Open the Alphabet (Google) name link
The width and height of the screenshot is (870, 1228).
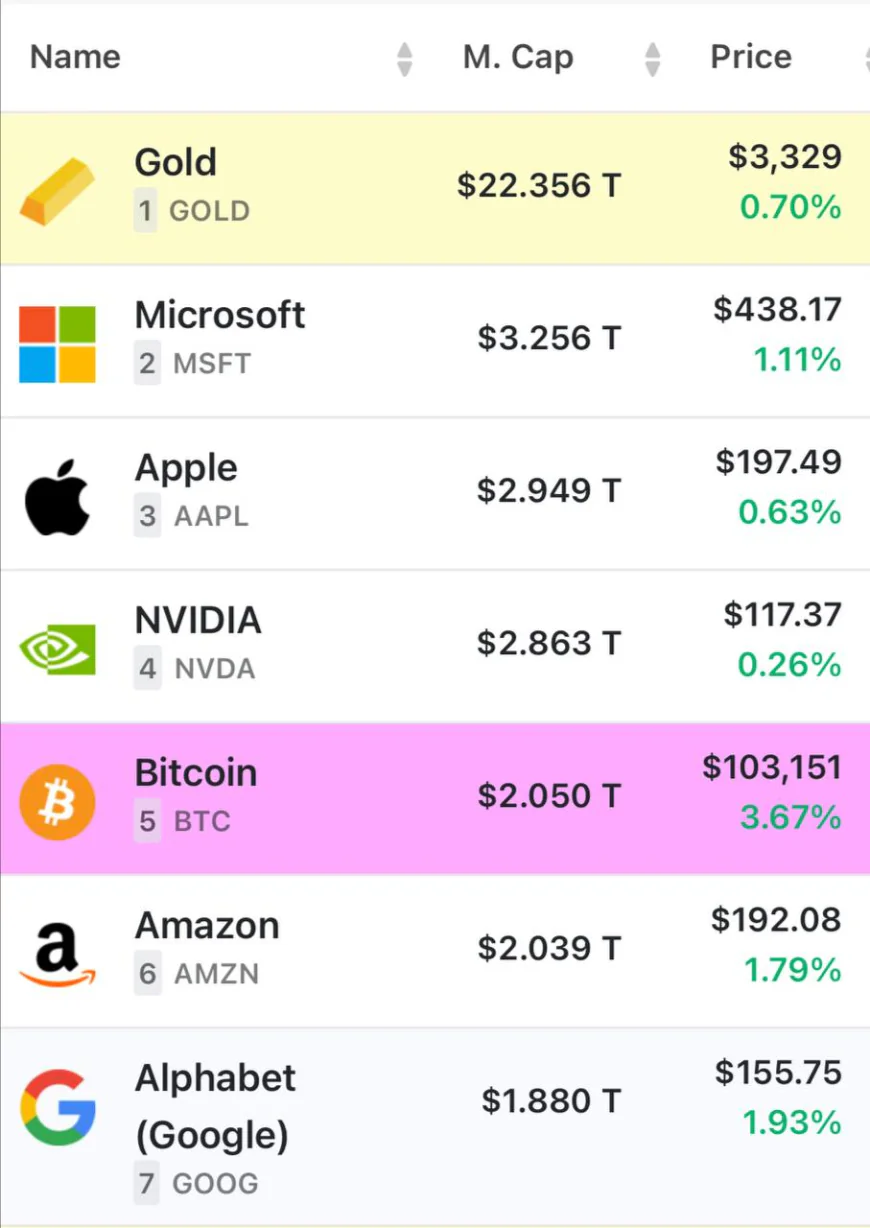215,1106
